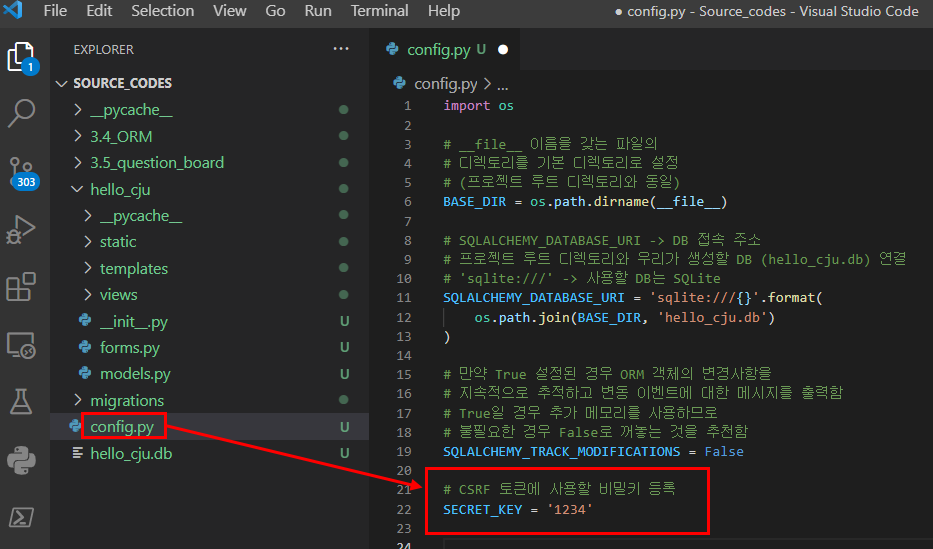Open the Explorer view in activity bar
The height and width of the screenshot is (549, 933).
click(21, 58)
